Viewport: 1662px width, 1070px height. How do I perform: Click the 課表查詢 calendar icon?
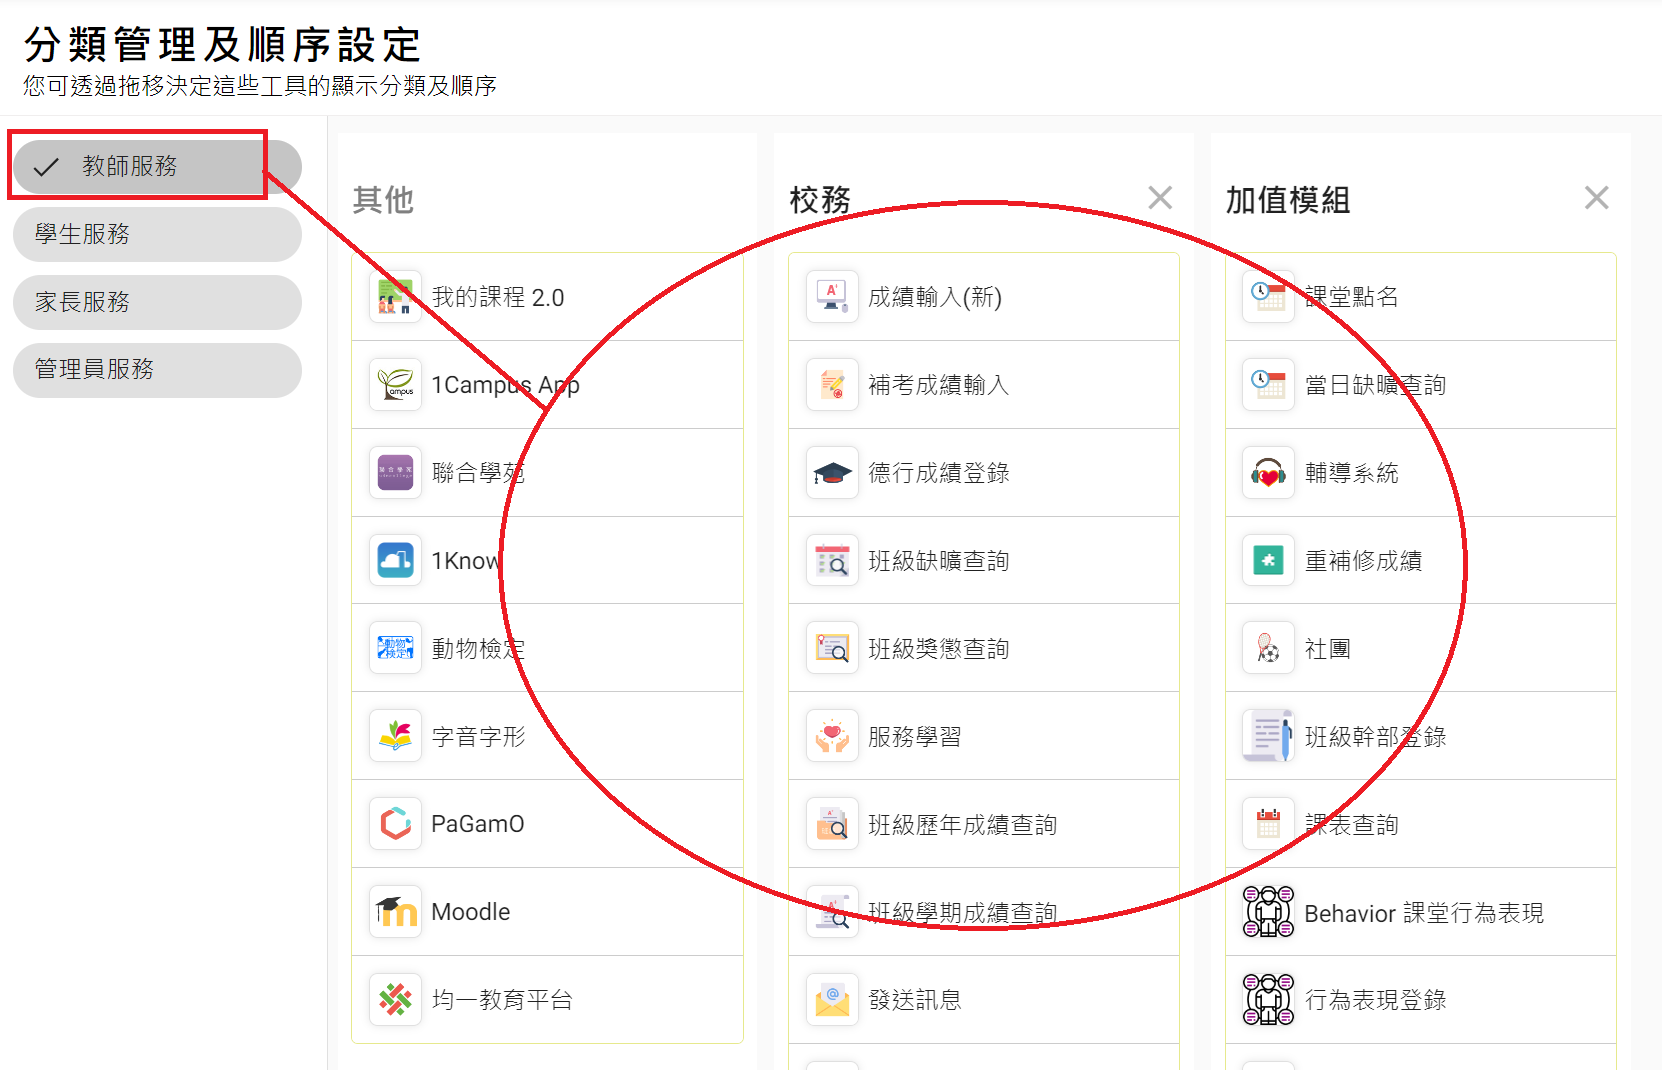tap(1268, 824)
